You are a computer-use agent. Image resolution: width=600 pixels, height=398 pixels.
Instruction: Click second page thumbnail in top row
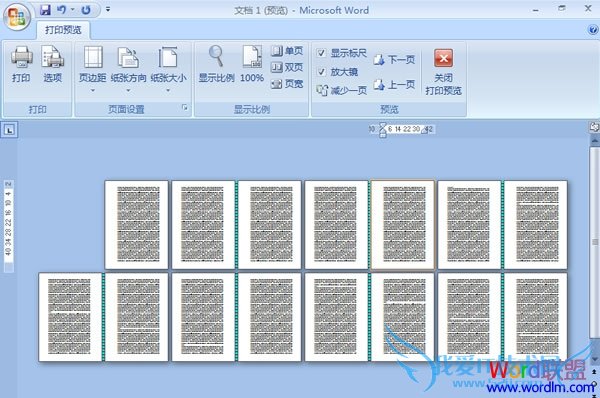pos(203,225)
